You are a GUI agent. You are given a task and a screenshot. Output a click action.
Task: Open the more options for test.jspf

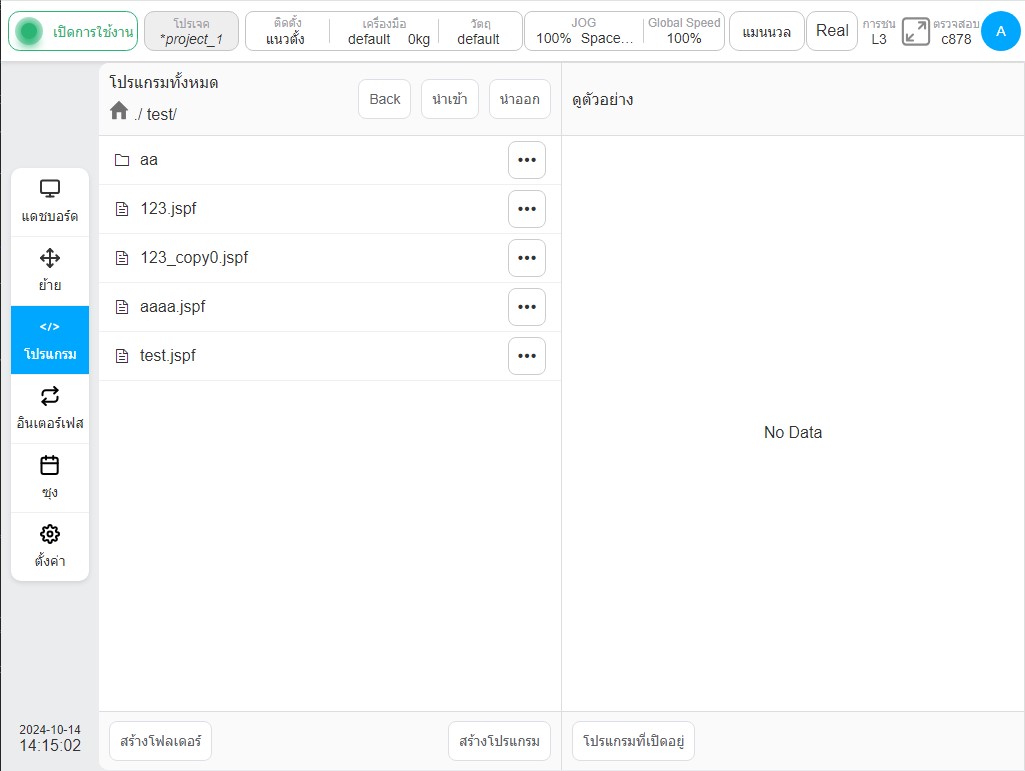(527, 356)
